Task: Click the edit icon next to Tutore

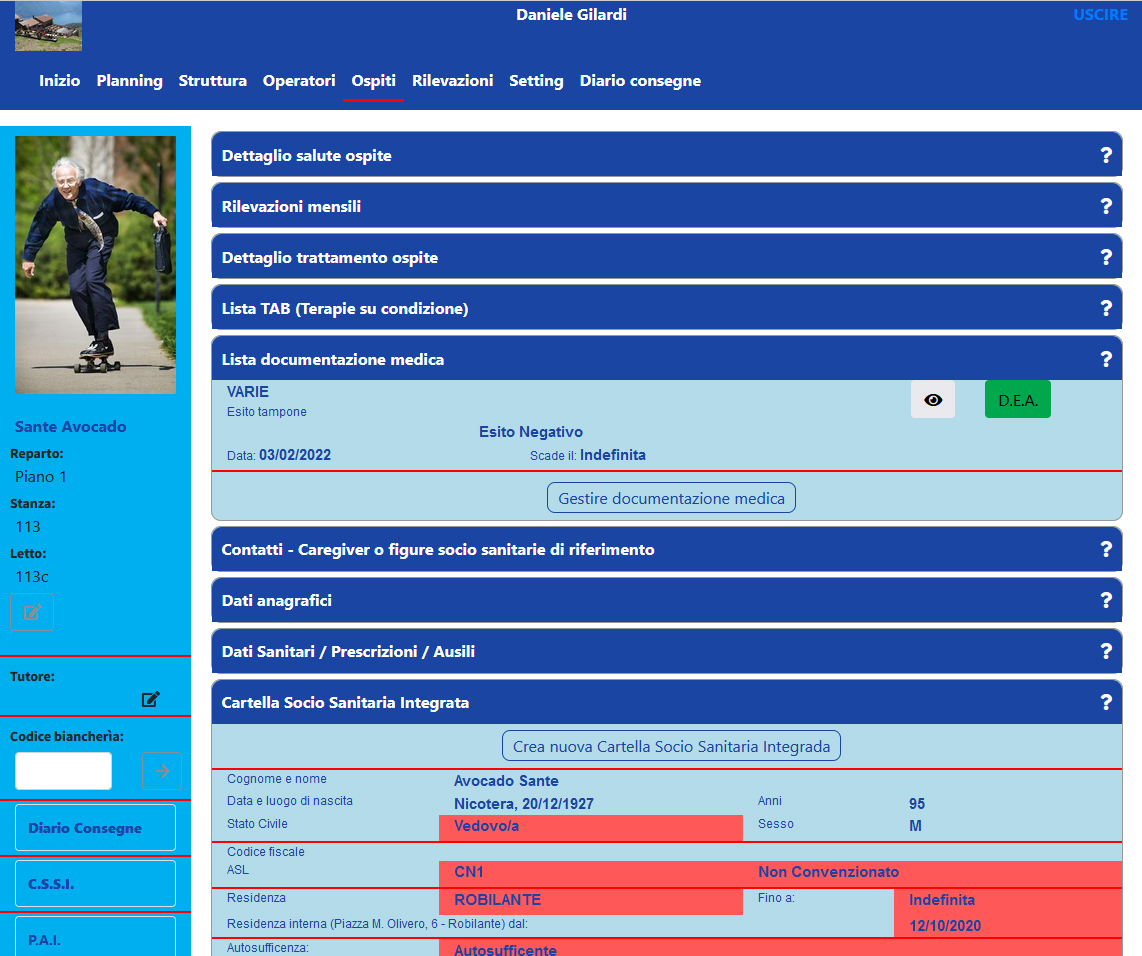Action: point(151,699)
